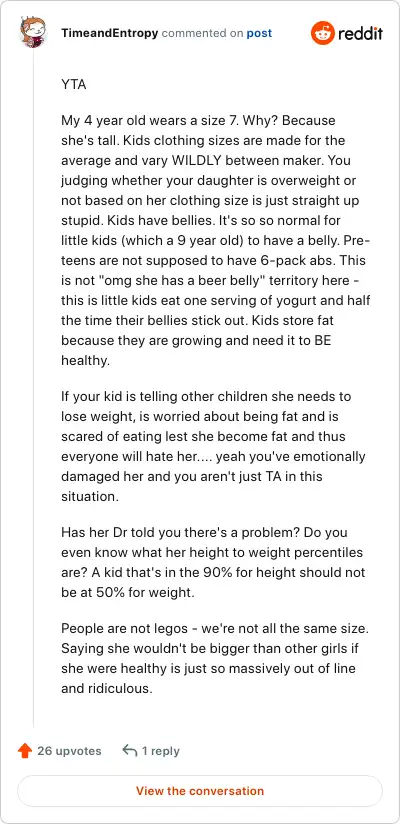Click the curved reply arrow icon
Image resolution: width=400 pixels, height=824 pixels.
(x=129, y=750)
